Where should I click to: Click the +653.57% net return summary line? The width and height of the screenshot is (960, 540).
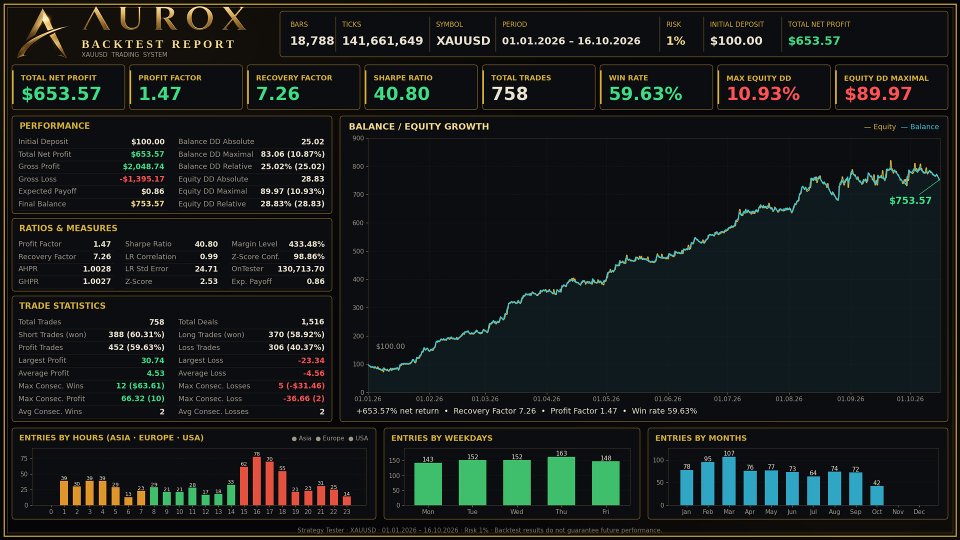(x=527, y=411)
